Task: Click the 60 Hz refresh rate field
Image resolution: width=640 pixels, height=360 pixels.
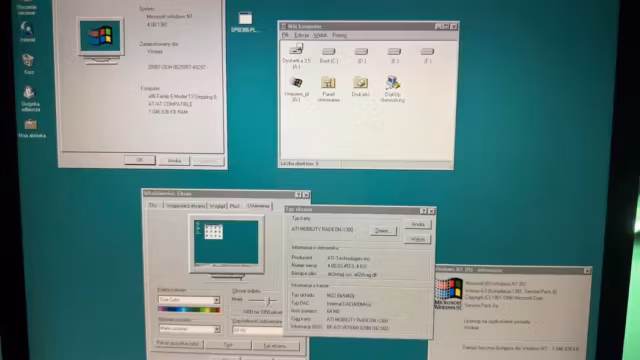Action: click(257, 330)
